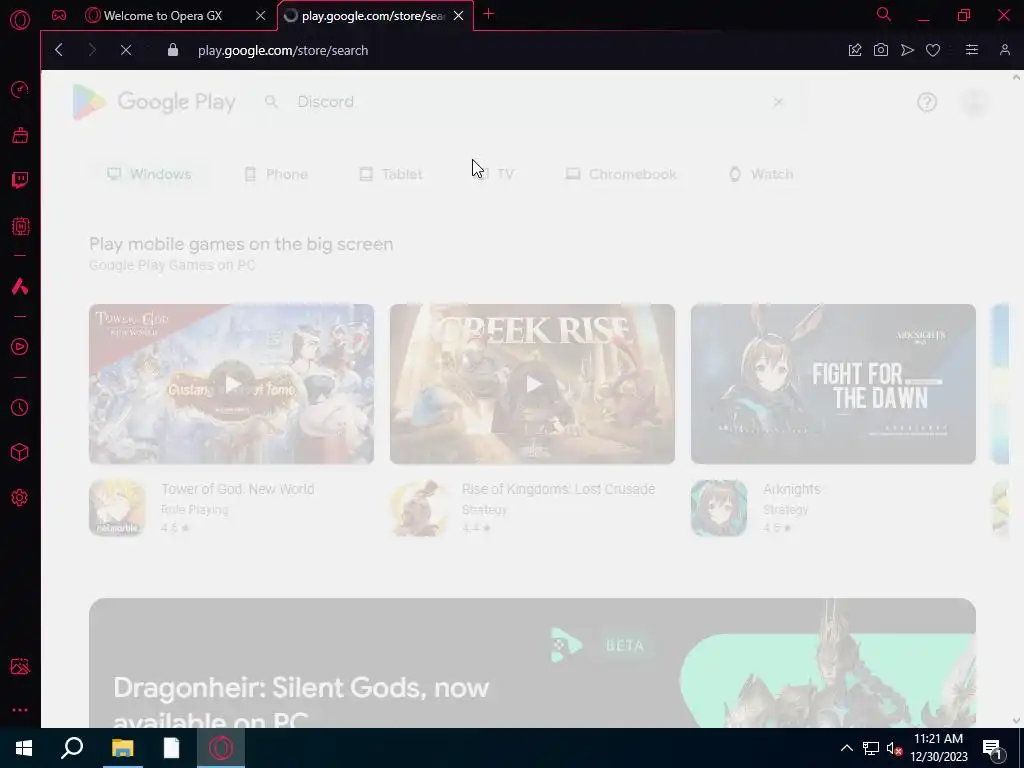Click page scrollbar up arrow

coord(1016,77)
